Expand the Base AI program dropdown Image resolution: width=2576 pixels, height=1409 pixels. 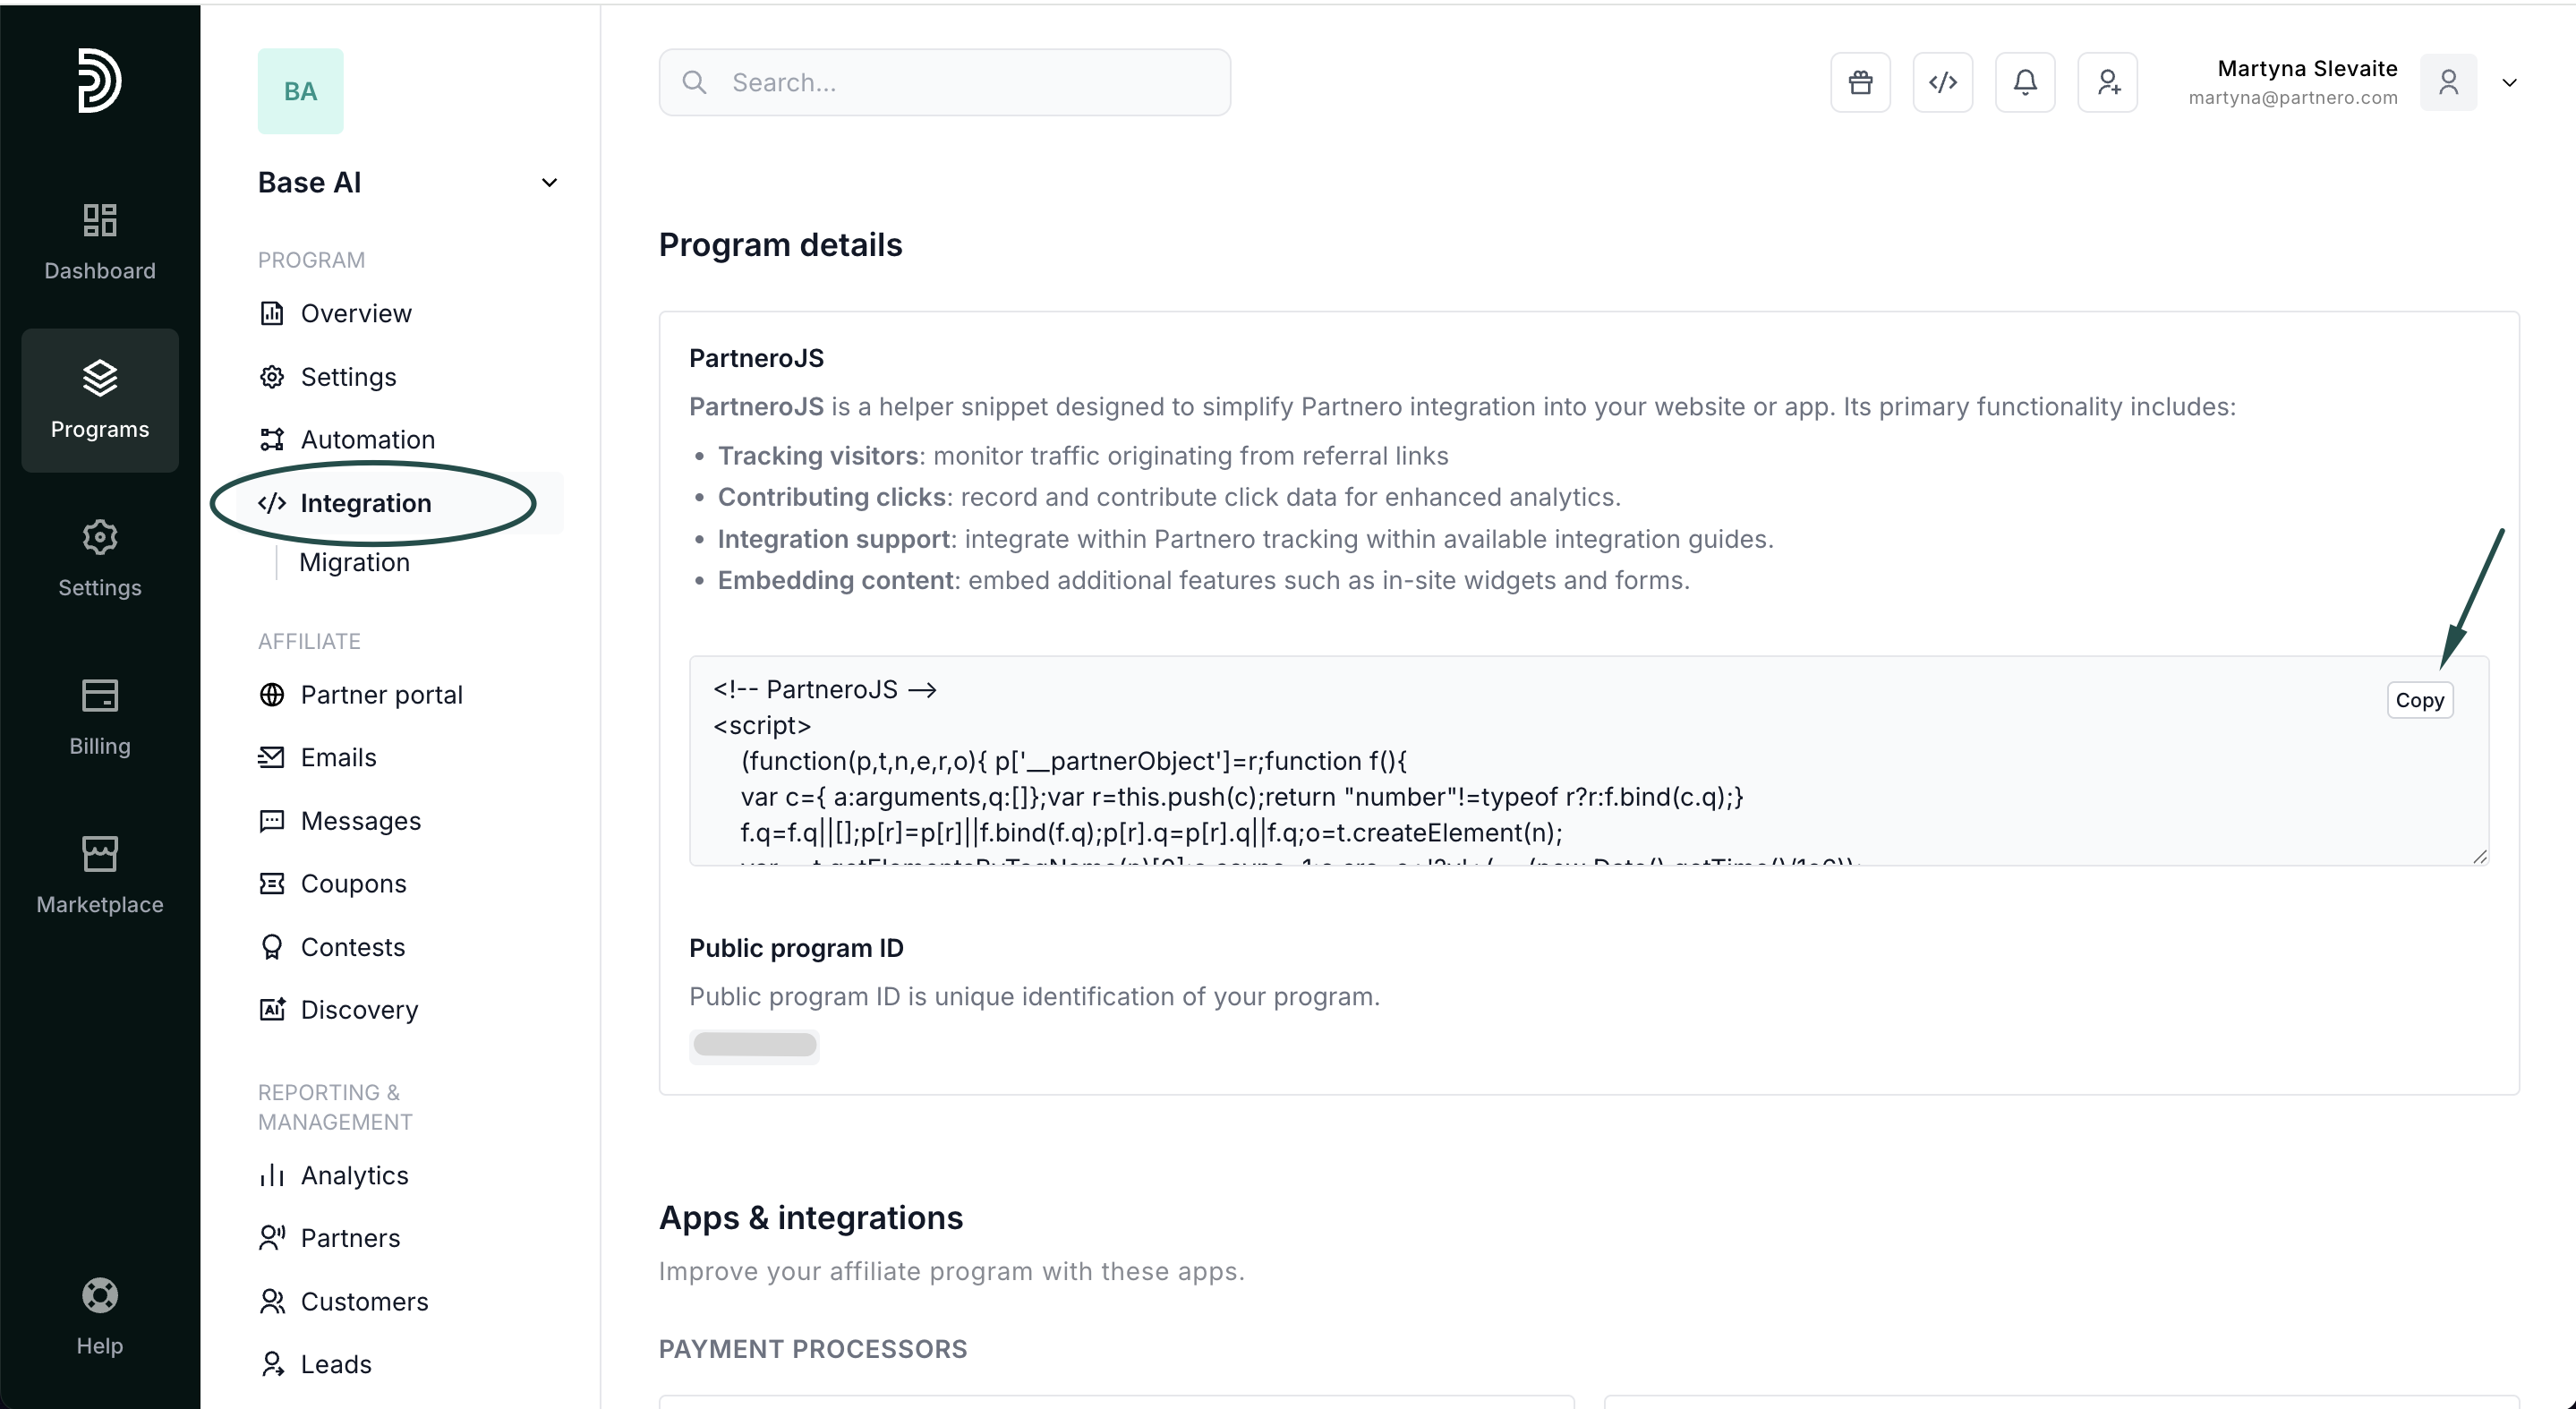(549, 182)
